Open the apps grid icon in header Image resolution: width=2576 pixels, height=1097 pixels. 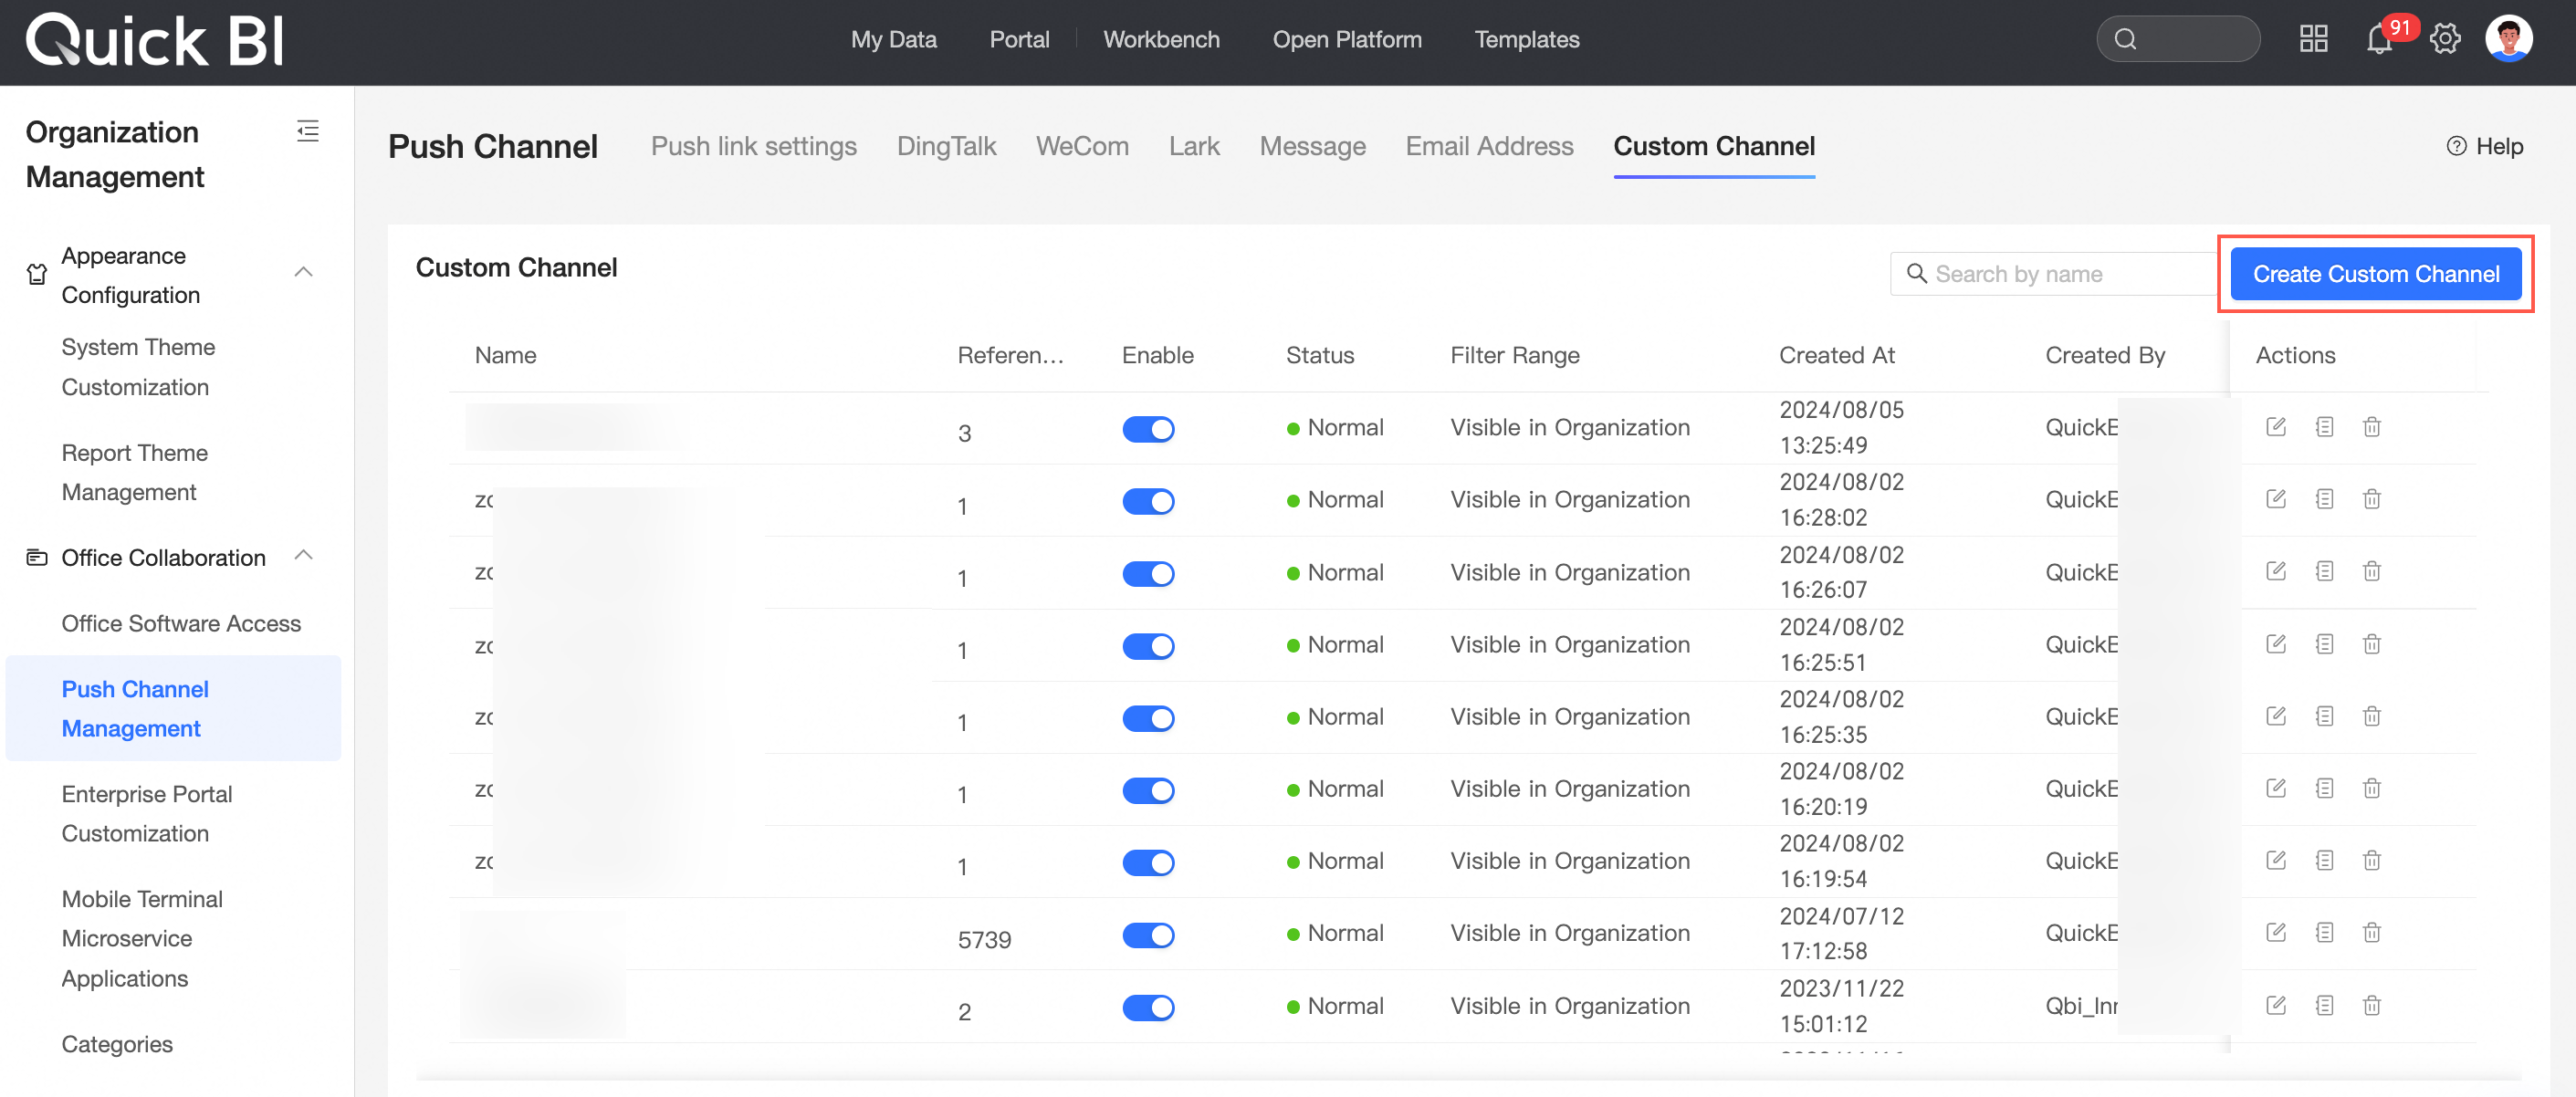click(2313, 39)
